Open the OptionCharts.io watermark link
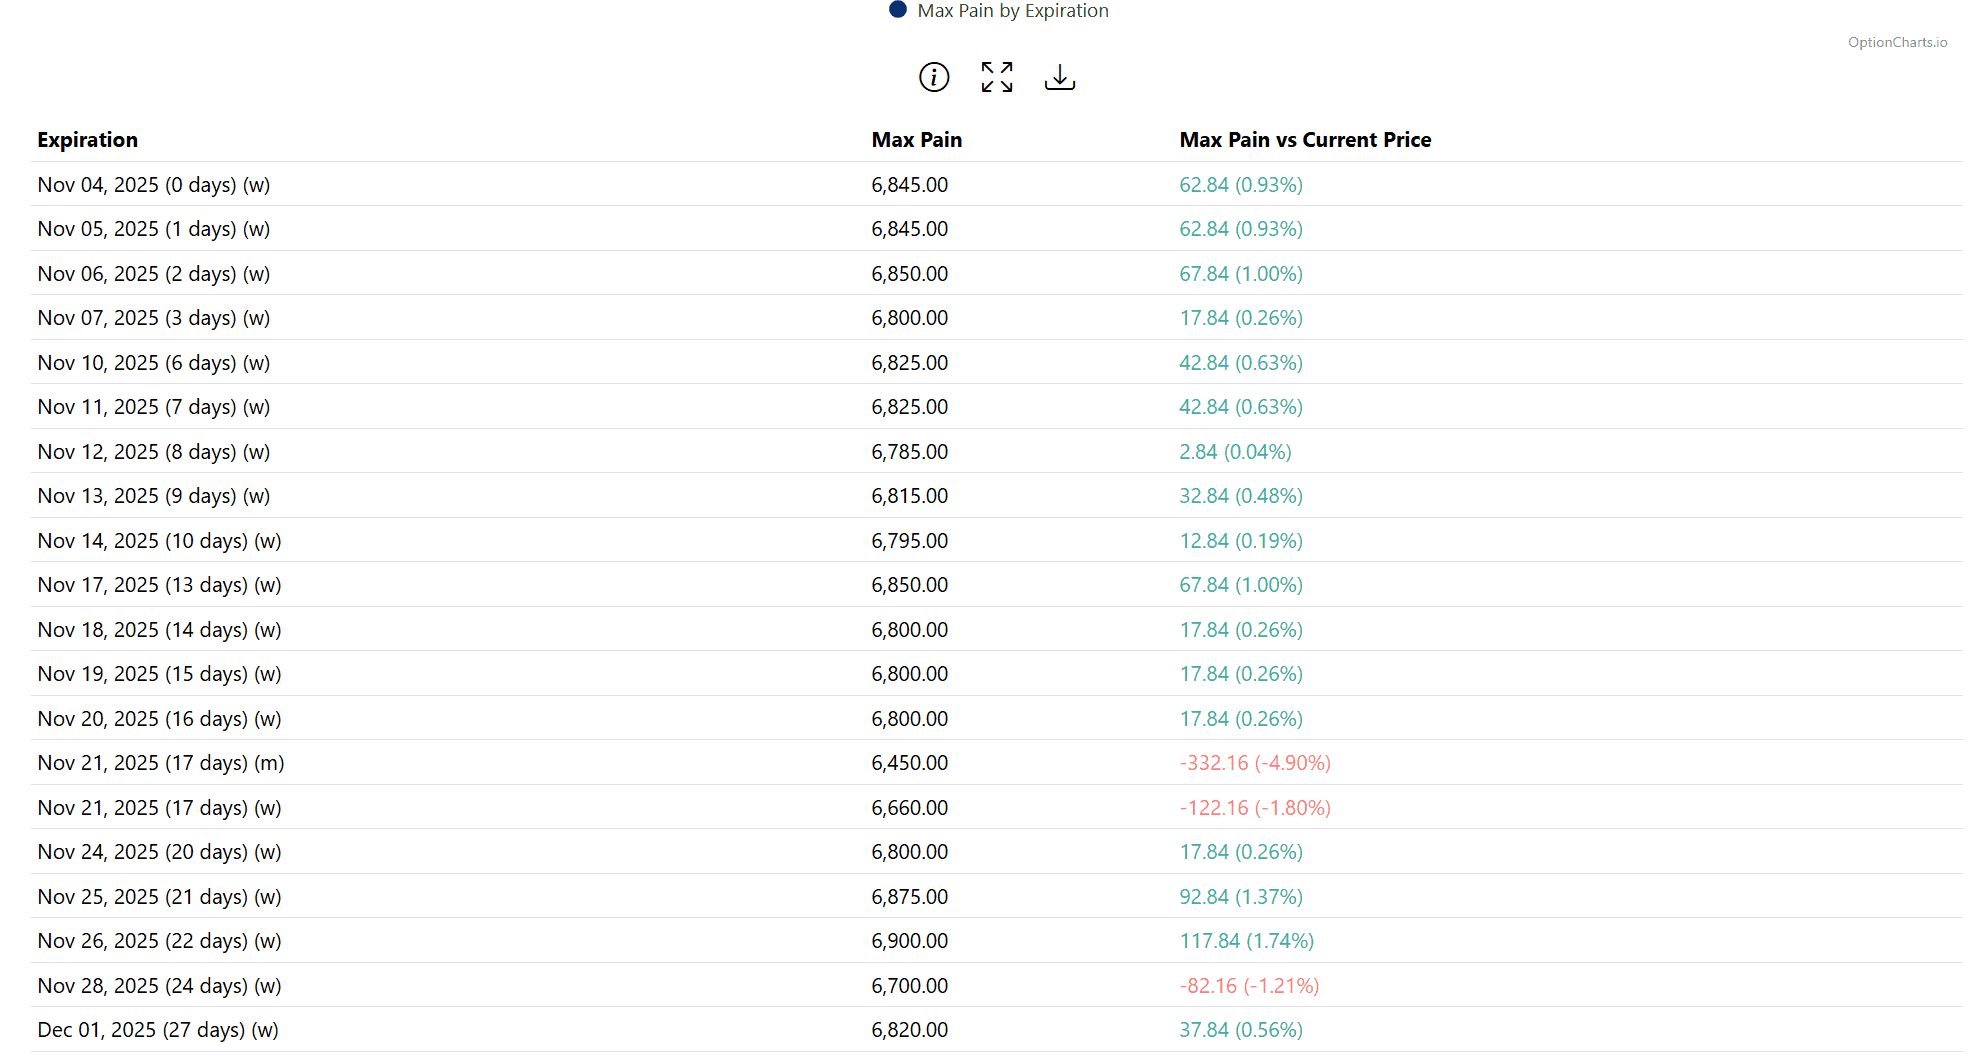 click(1896, 42)
